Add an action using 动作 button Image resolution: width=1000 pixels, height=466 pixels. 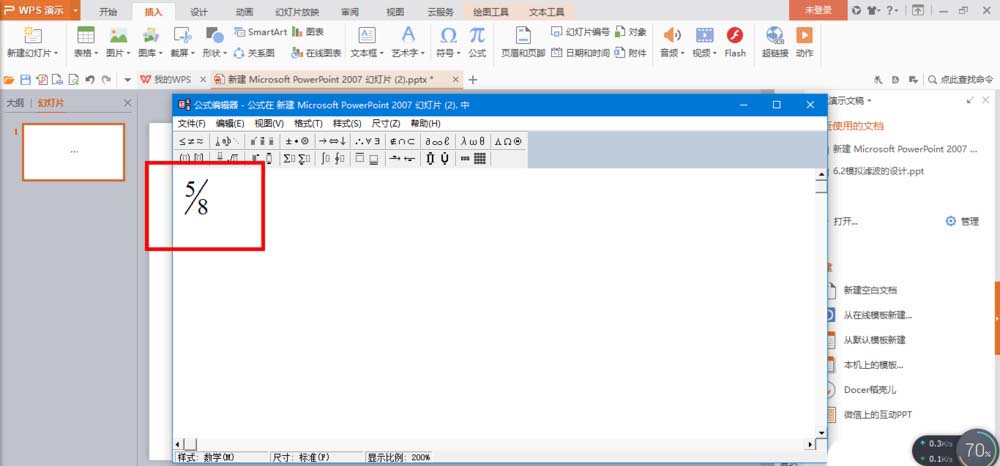(x=805, y=42)
